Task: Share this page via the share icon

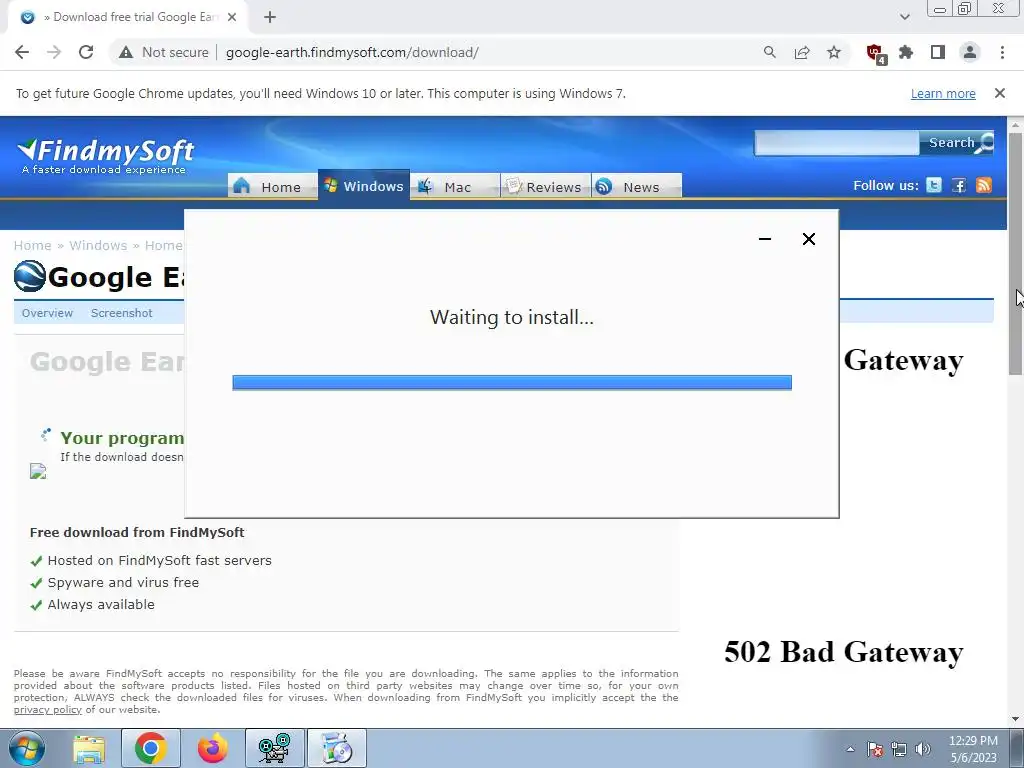Action: point(802,52)
